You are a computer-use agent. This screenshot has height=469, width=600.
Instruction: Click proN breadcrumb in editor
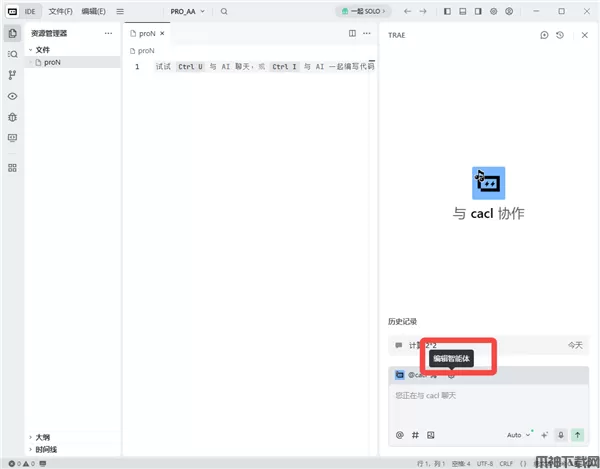coord(142,50)
